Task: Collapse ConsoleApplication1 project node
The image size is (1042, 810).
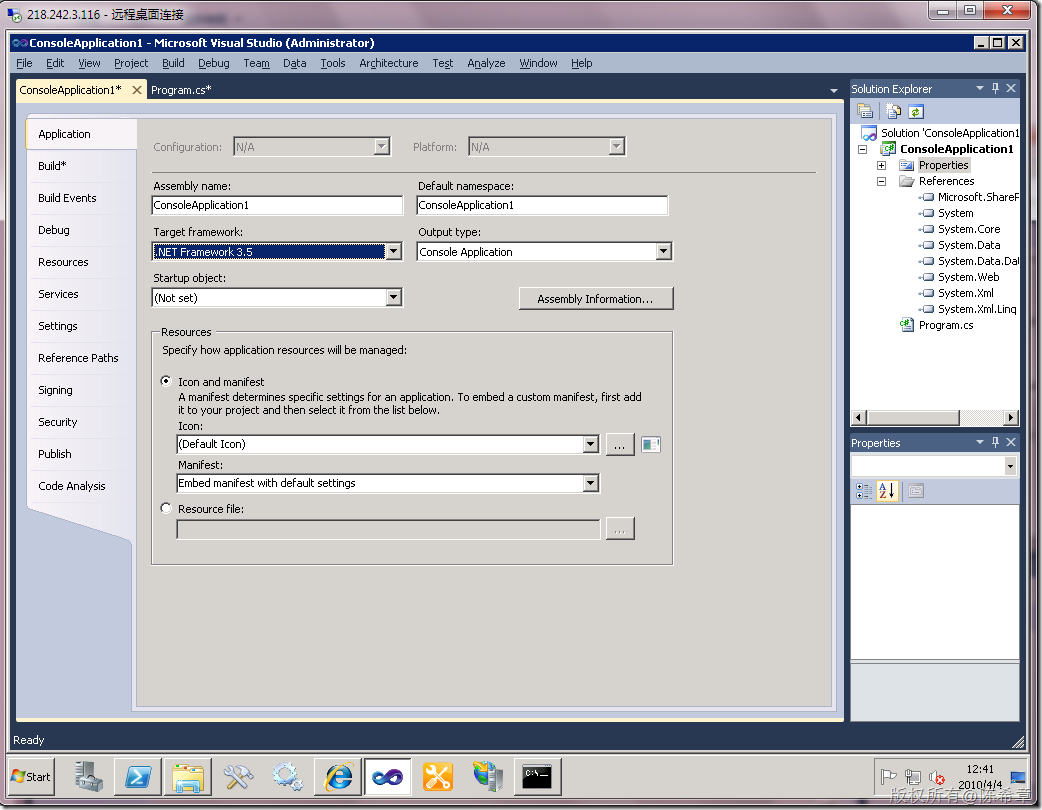Action: point(863,150)
